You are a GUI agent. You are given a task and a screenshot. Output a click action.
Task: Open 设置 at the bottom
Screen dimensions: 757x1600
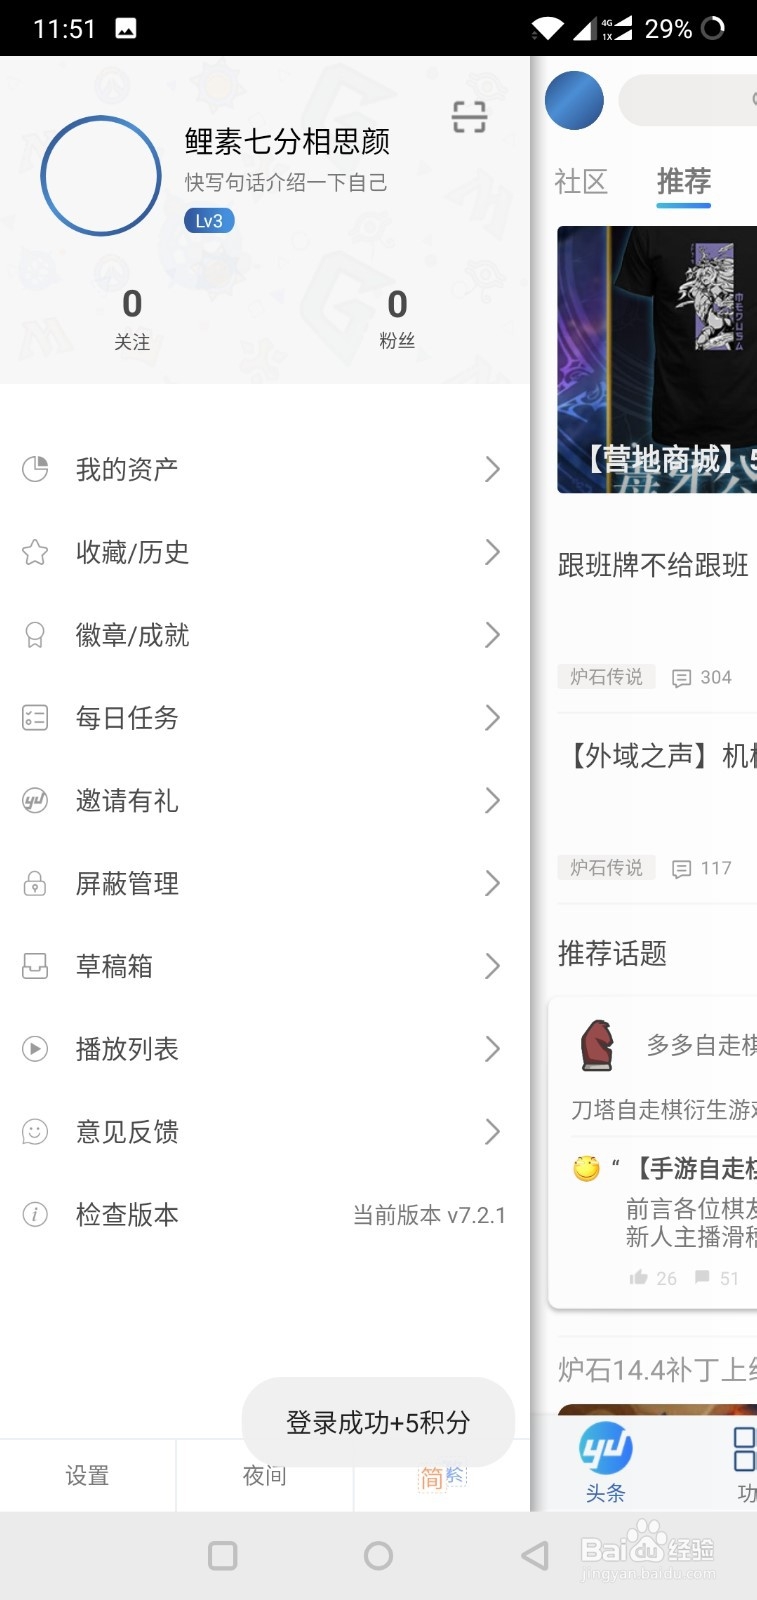[87, 1475]
